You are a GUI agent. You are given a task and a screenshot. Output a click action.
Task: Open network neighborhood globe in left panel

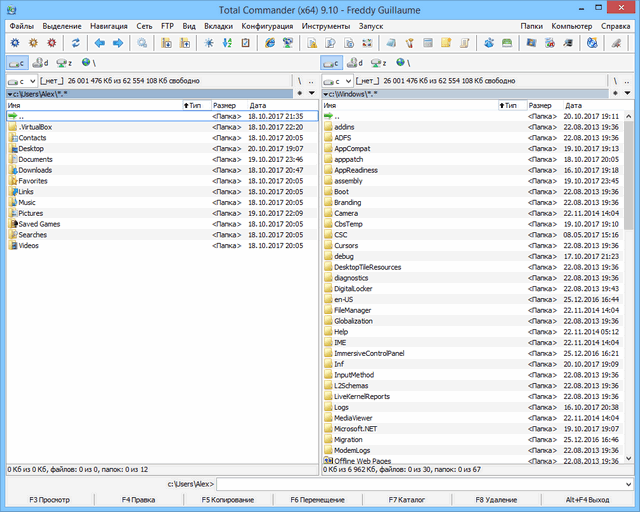[x=90, y=62]
